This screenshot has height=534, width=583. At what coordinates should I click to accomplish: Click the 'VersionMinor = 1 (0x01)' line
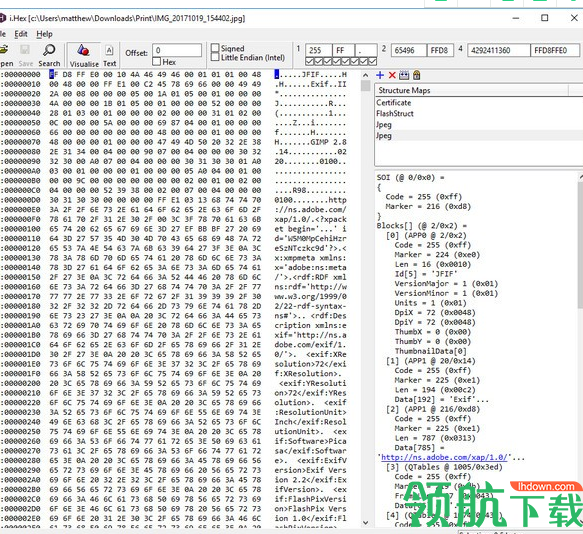point(446,293)
